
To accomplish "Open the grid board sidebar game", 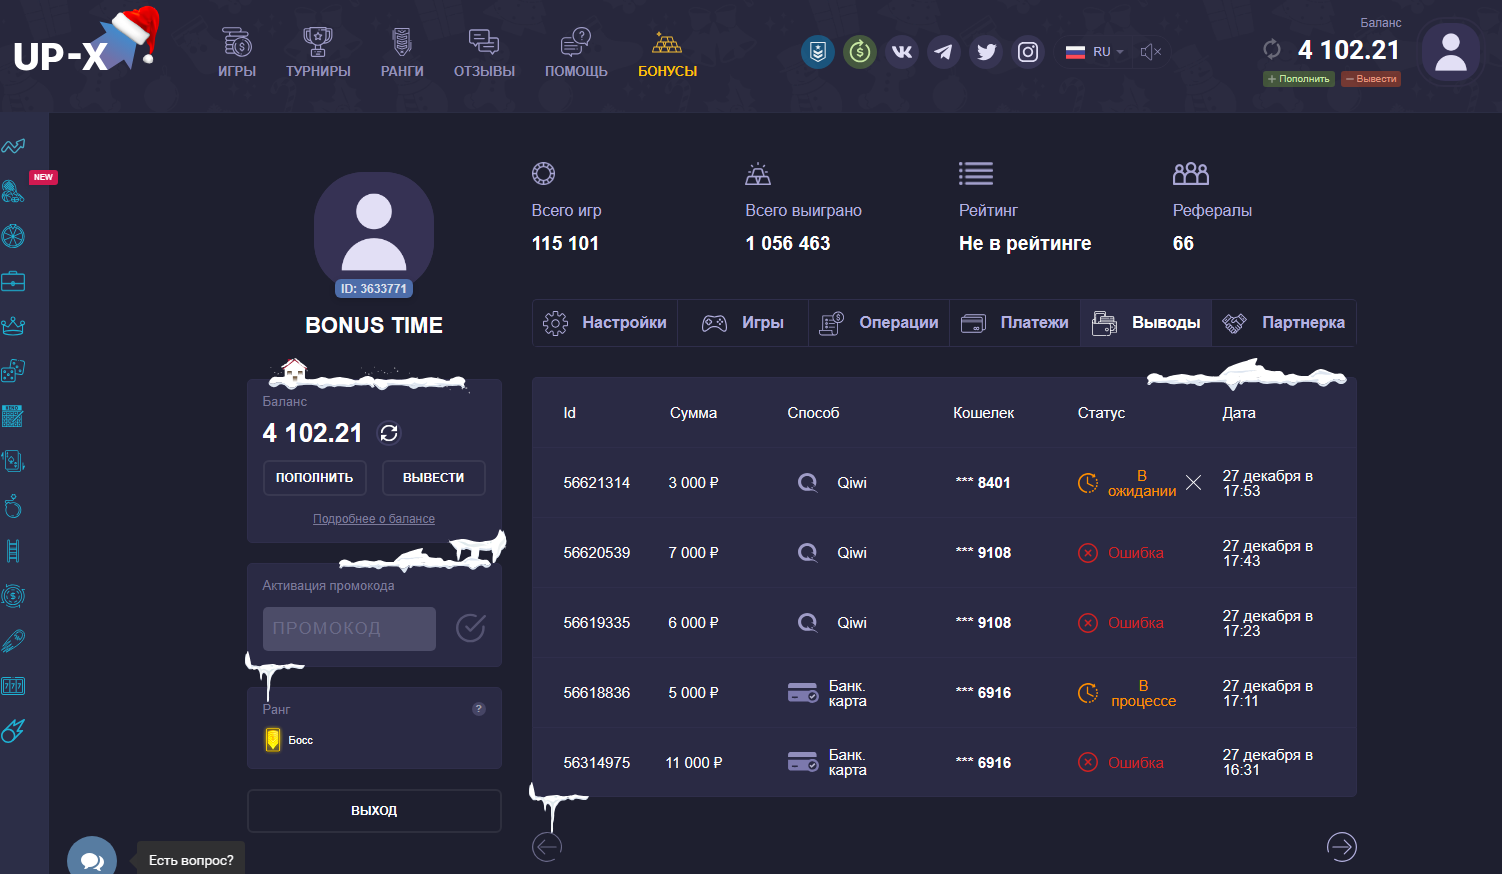I will [13, 416].
